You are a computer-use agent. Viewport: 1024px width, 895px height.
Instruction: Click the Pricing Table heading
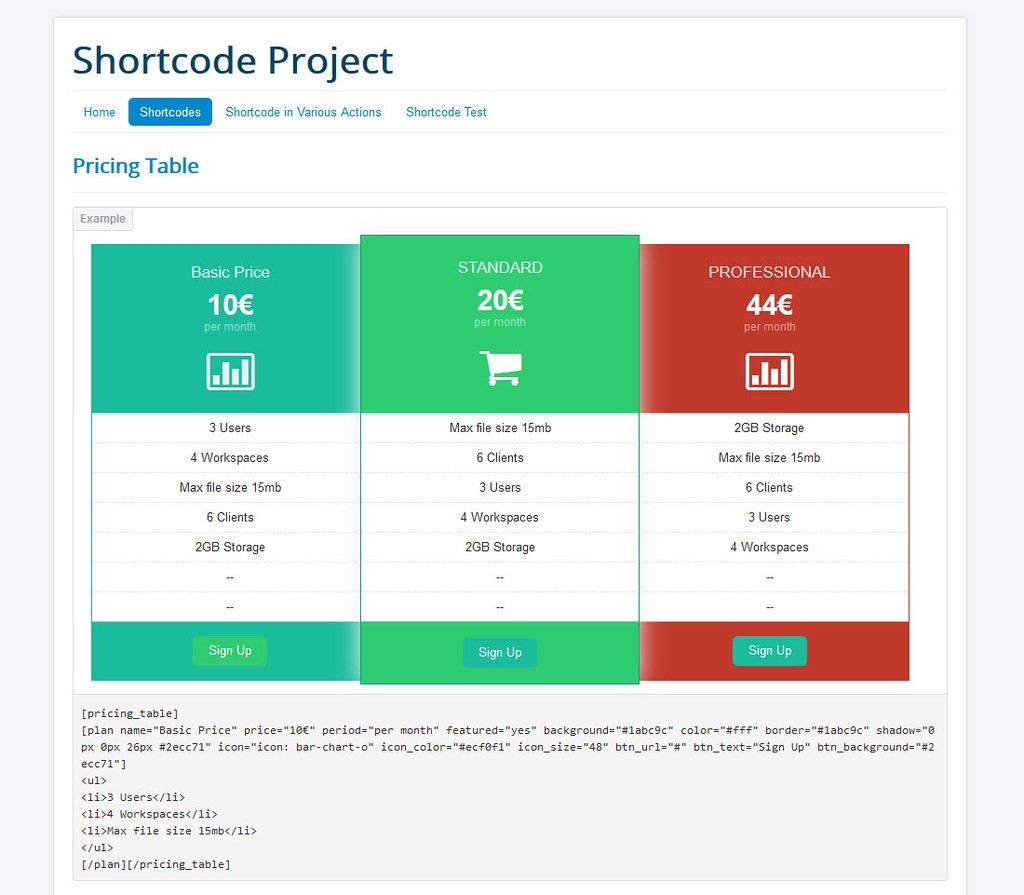(136, 166)
